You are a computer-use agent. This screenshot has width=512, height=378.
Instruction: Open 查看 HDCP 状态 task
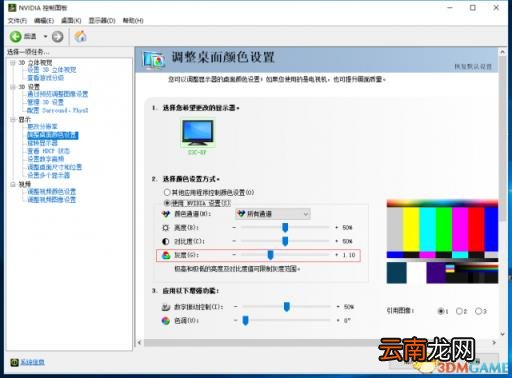(x=49, y=151)
